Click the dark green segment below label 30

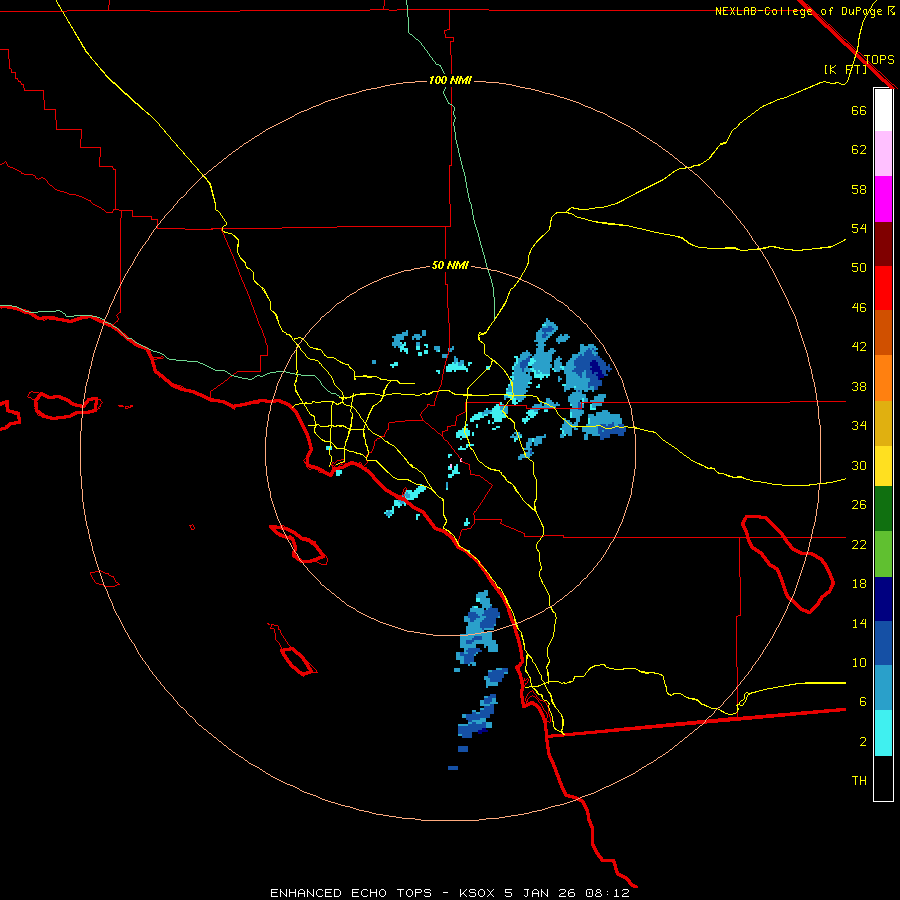point(883,509)
